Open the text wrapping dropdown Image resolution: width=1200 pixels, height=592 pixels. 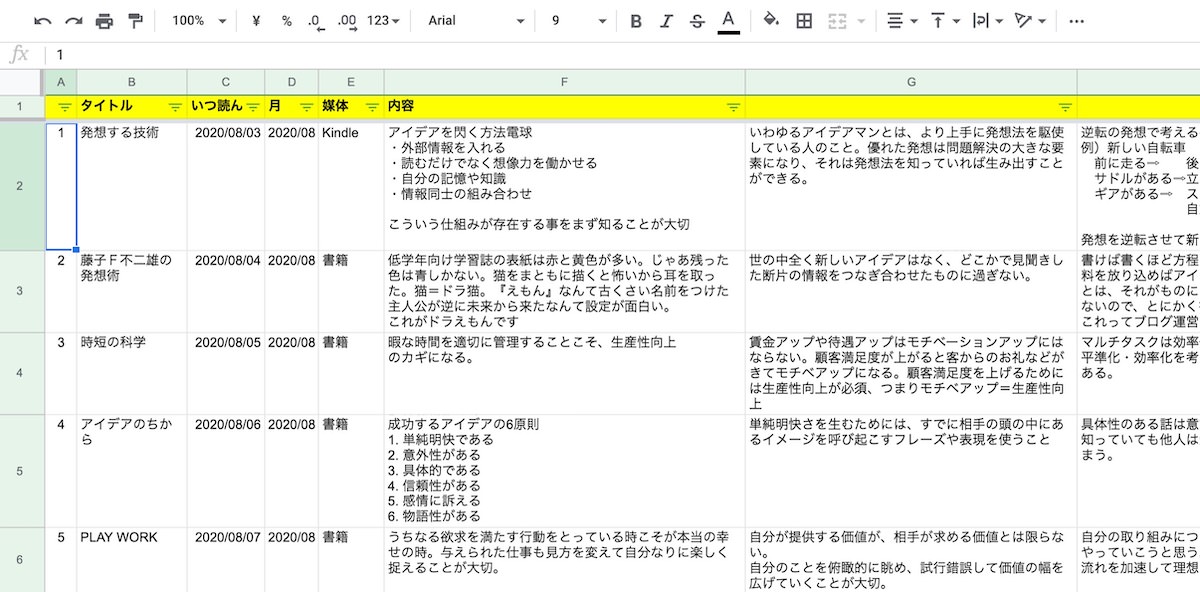point(987,21)
